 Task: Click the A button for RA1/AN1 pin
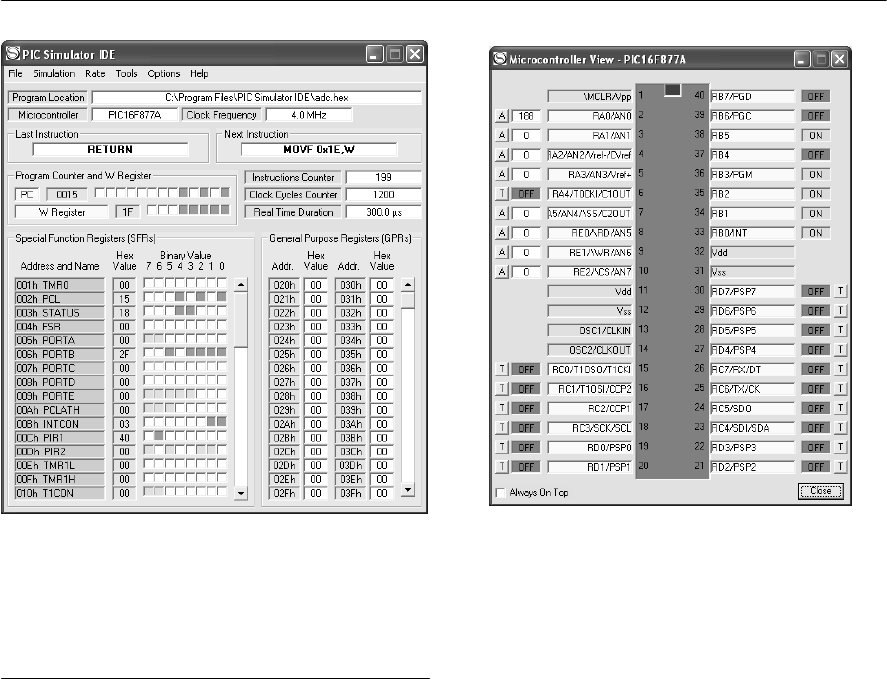click(501, 136)
